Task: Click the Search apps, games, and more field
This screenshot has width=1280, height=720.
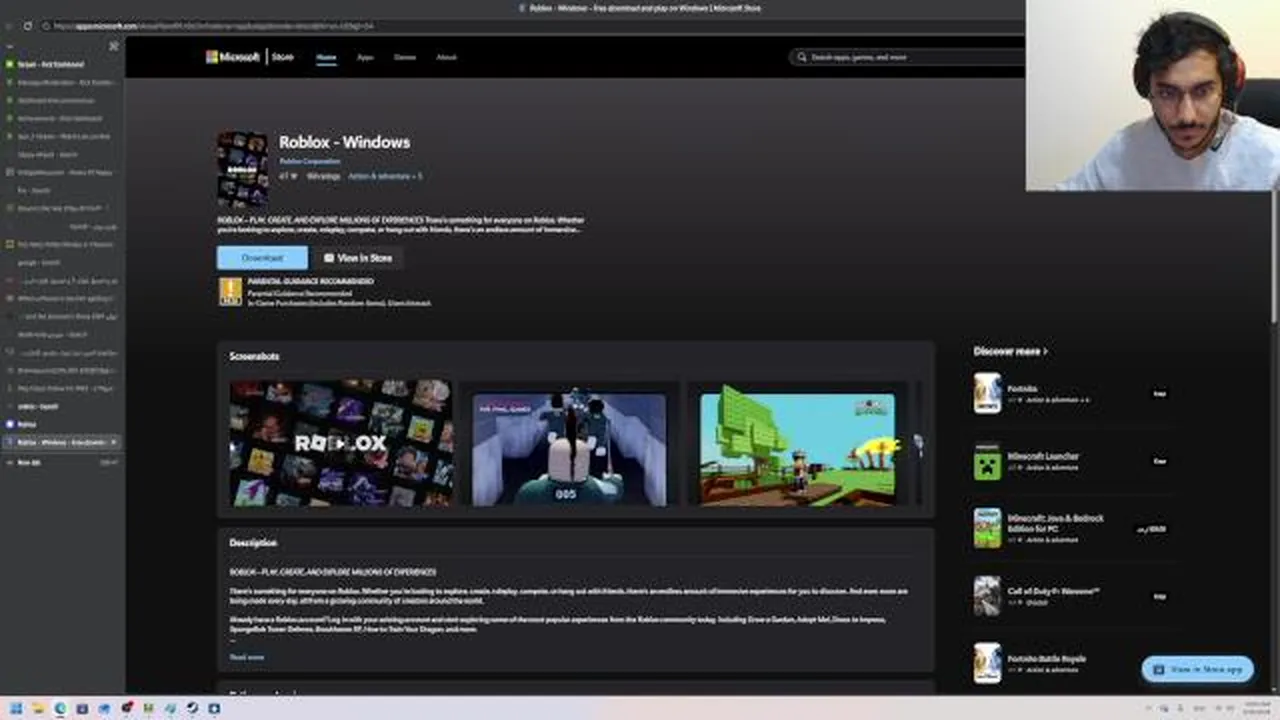Action: point(906,57)
